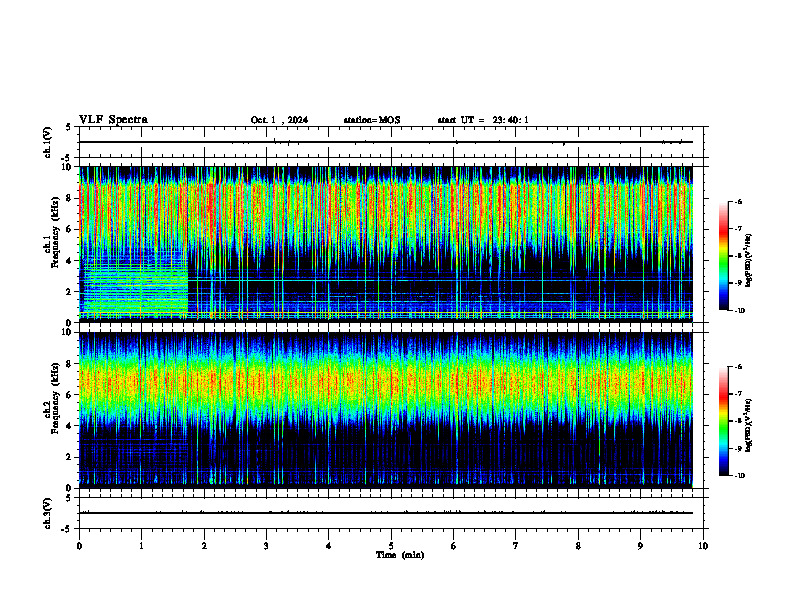Click the "start UT = 23:40: 1" text
This screenshot has height=612, width=792.
(x=483, y=120)
